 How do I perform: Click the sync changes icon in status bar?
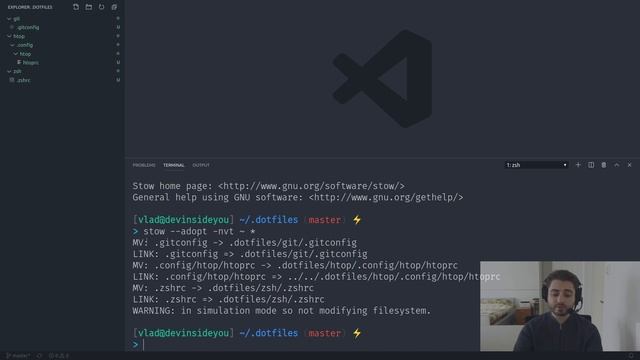[x=40, y=356]
